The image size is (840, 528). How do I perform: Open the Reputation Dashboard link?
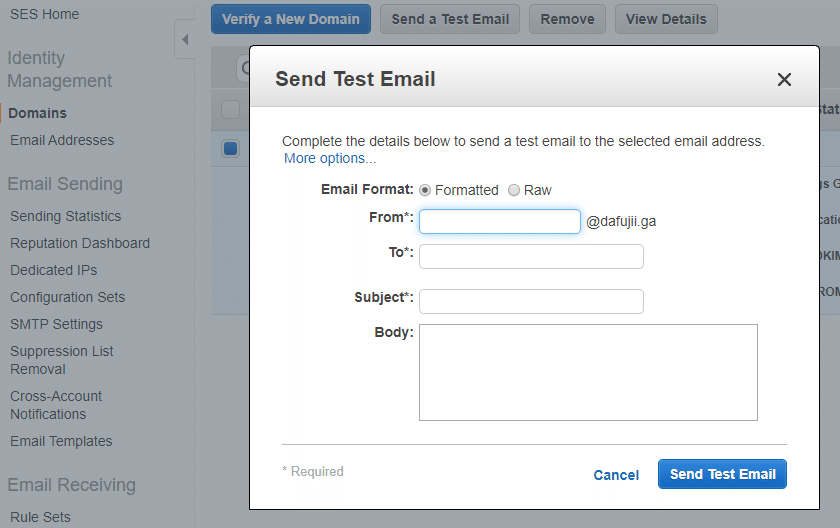point(80,243)
